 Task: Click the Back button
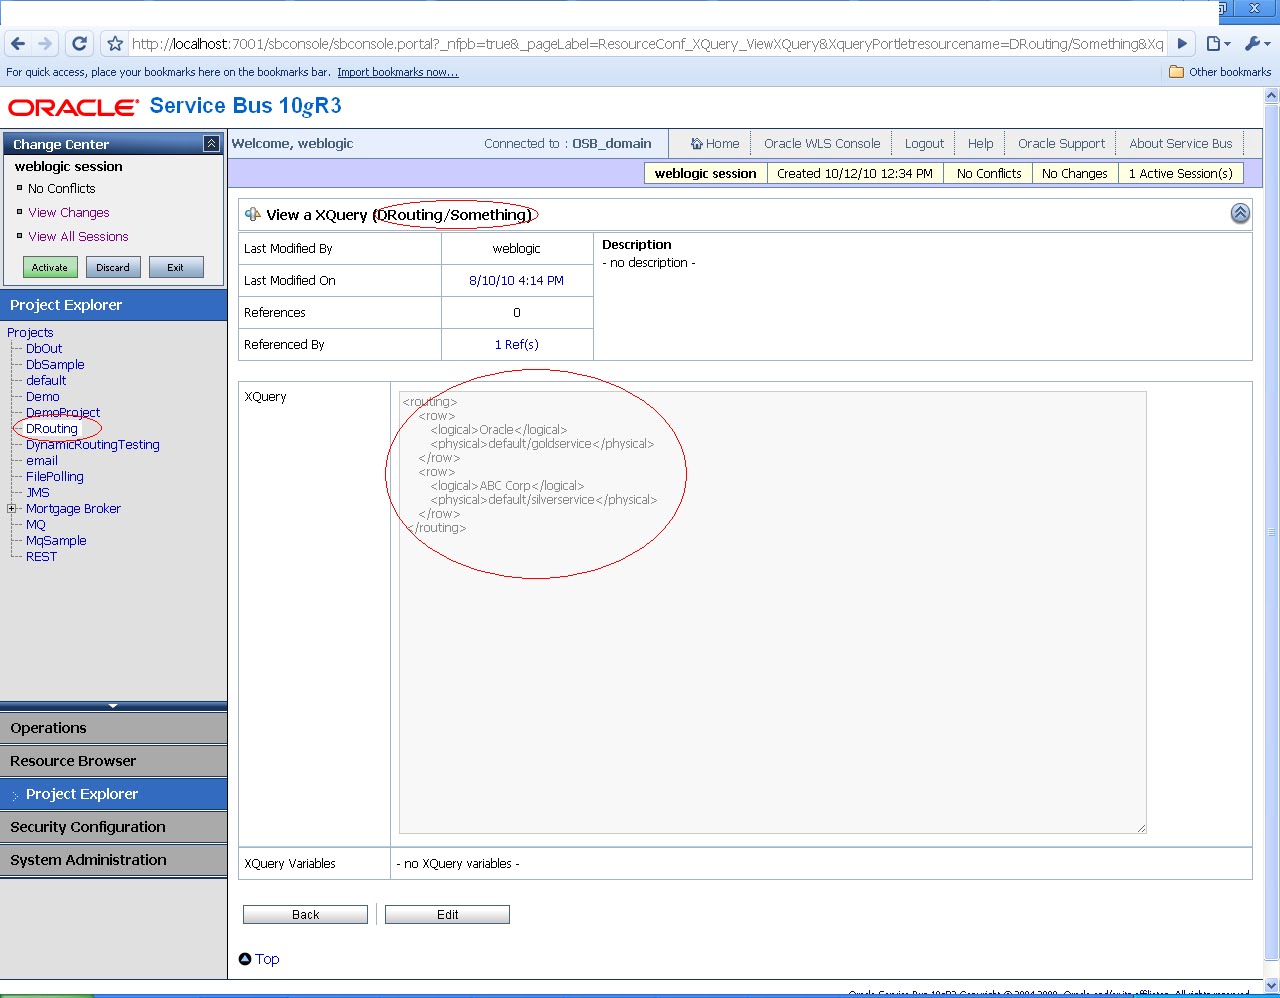tap(305, 915)
